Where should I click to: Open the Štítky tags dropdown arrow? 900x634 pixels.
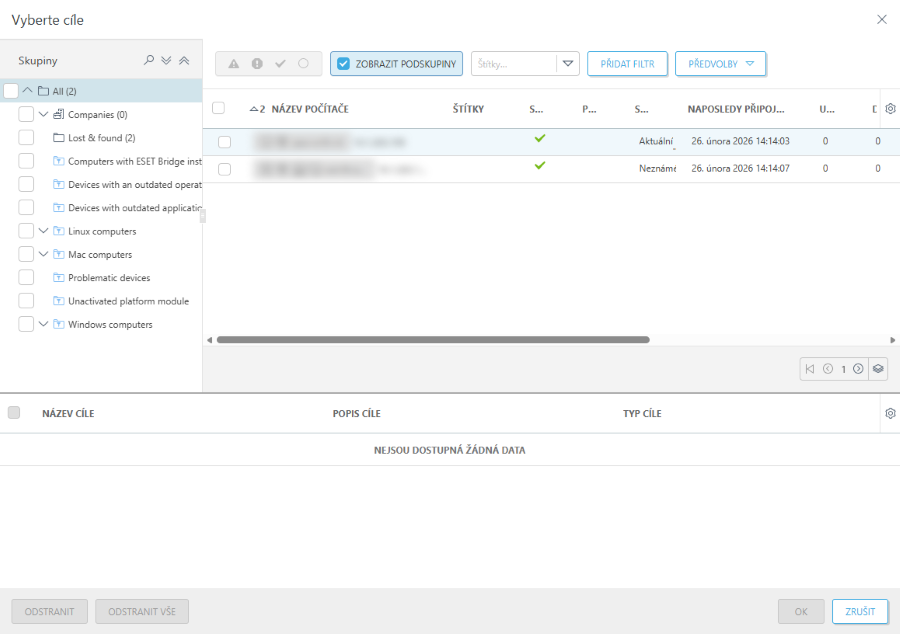[x=568, y=64]
